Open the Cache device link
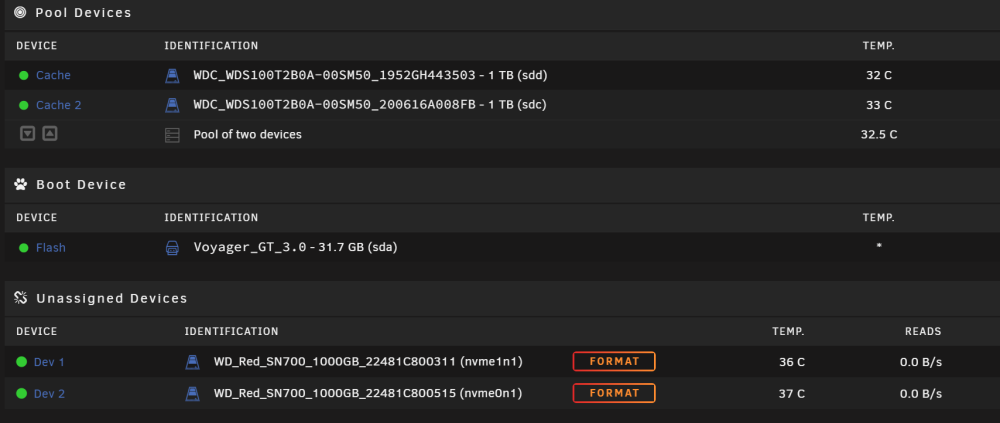This screenshot has width=1000, height=423. (53, 75)
